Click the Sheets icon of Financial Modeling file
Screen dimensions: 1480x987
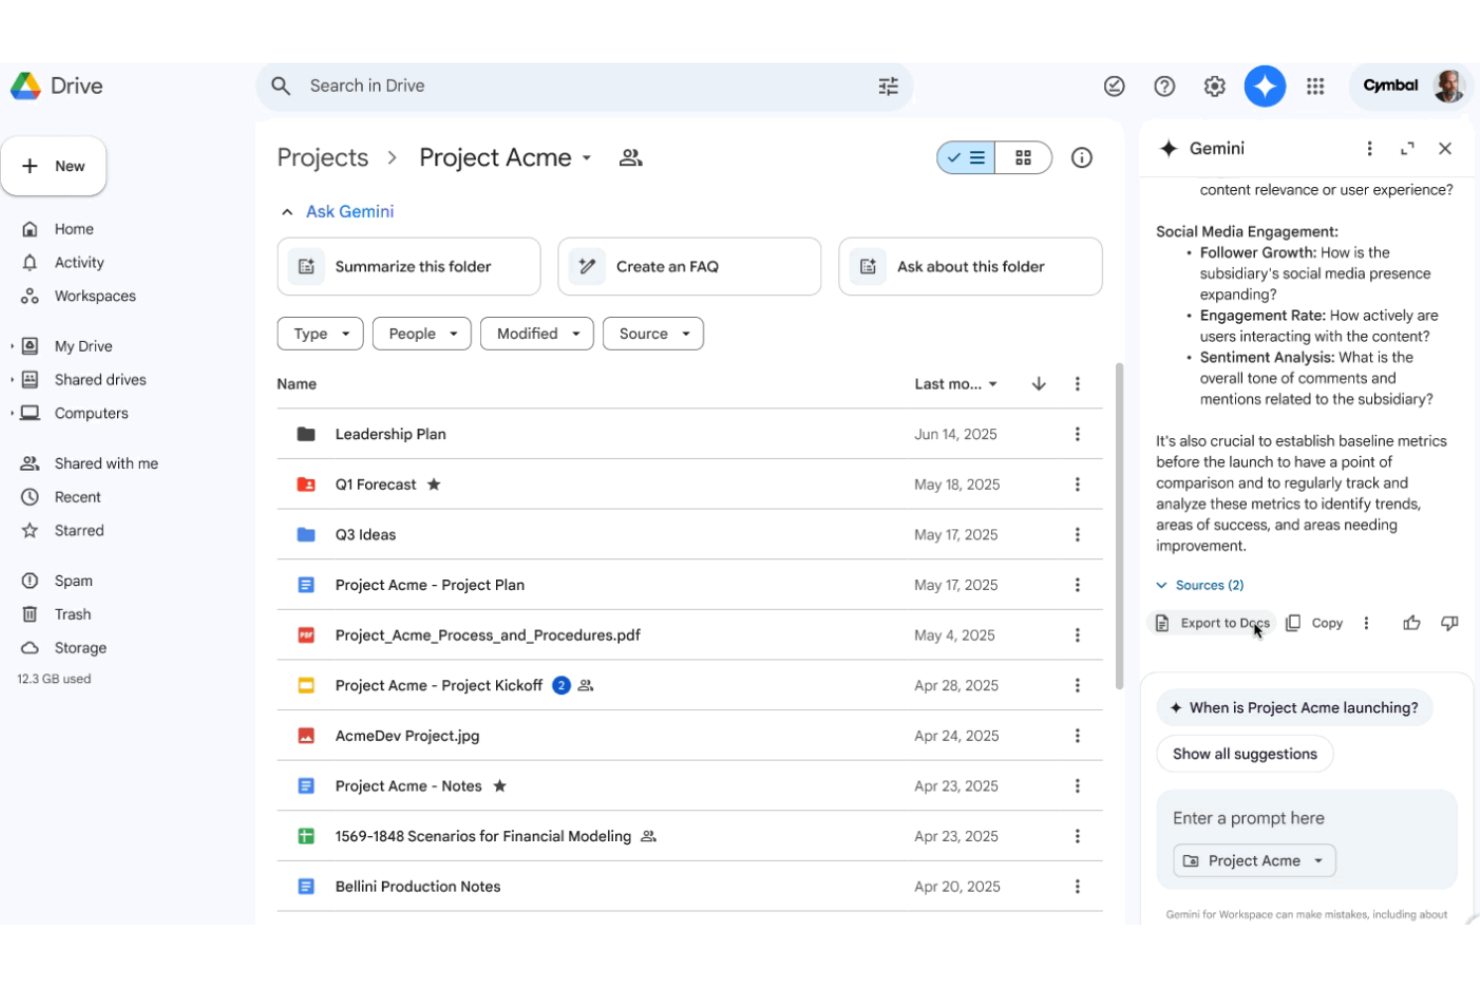306,835
